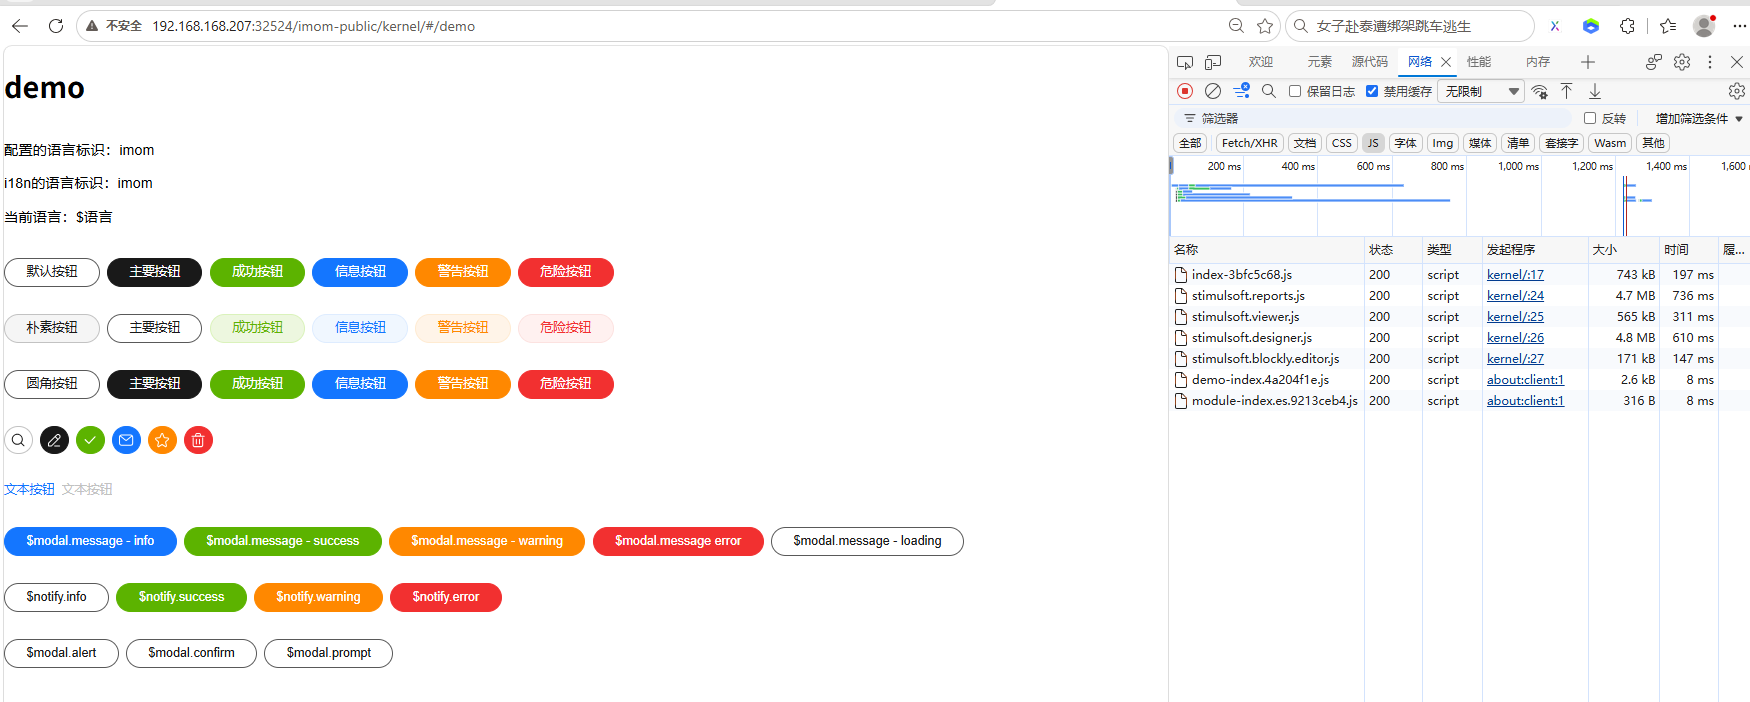Open the network search magnifier
This screenshot has width=1750, height=702.
coord(1269,91)
